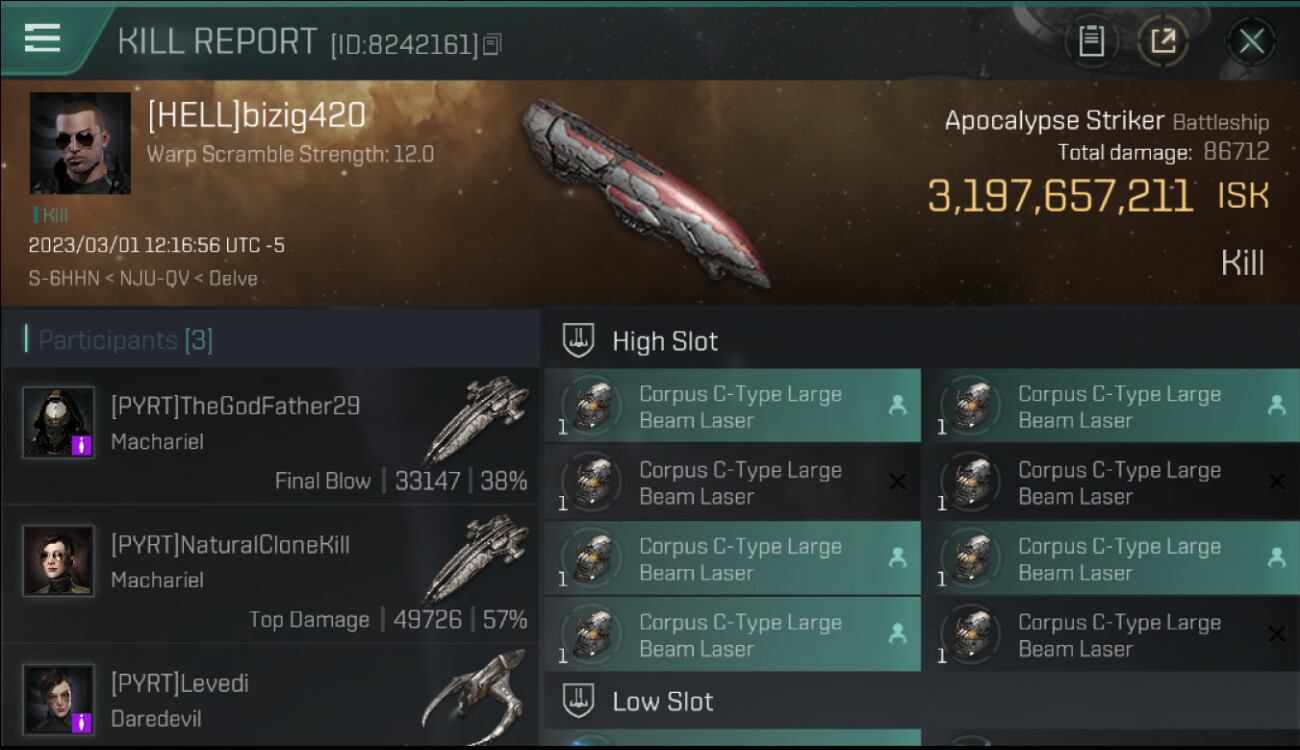The height and width of the screenshot is (750, 1300).
Task: View TheGodFather29's portrait
Action: [58, 422]
